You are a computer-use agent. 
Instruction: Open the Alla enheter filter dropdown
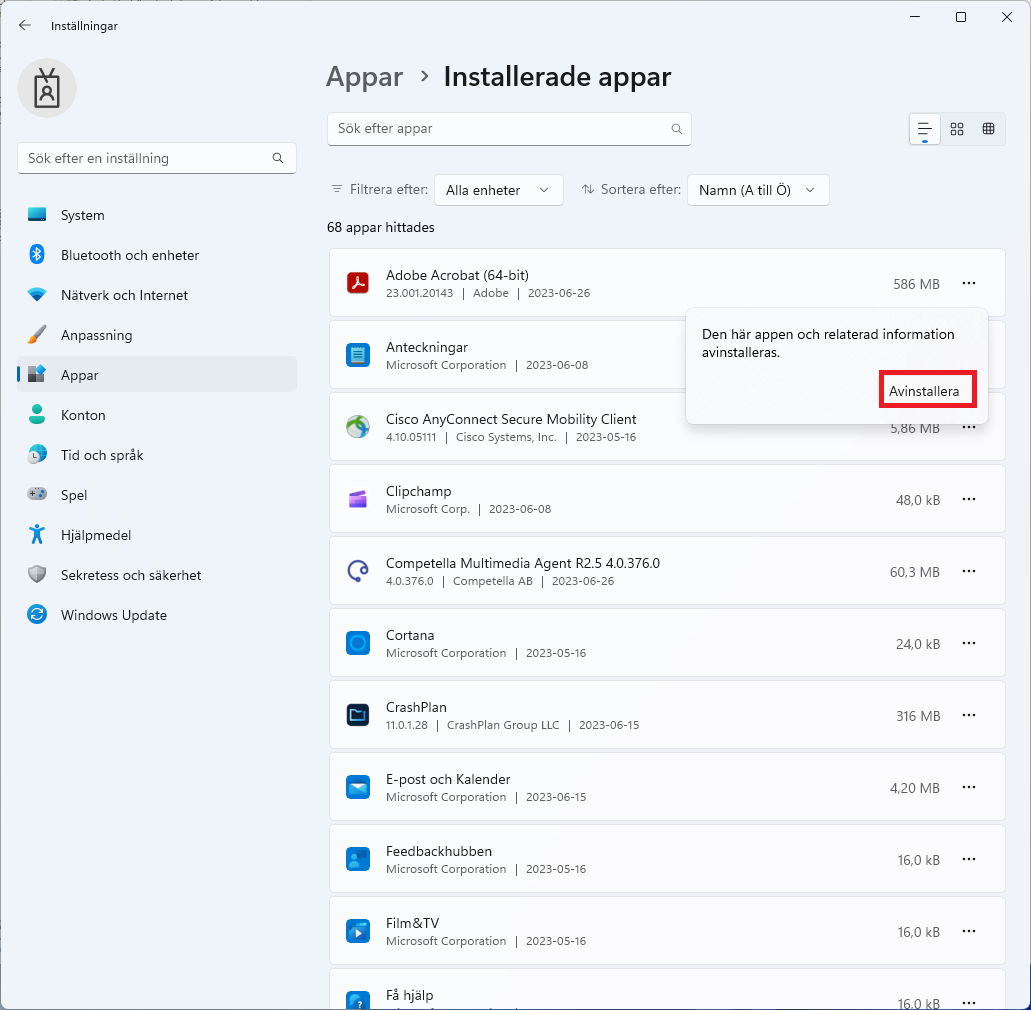click(x=498, y=190)
